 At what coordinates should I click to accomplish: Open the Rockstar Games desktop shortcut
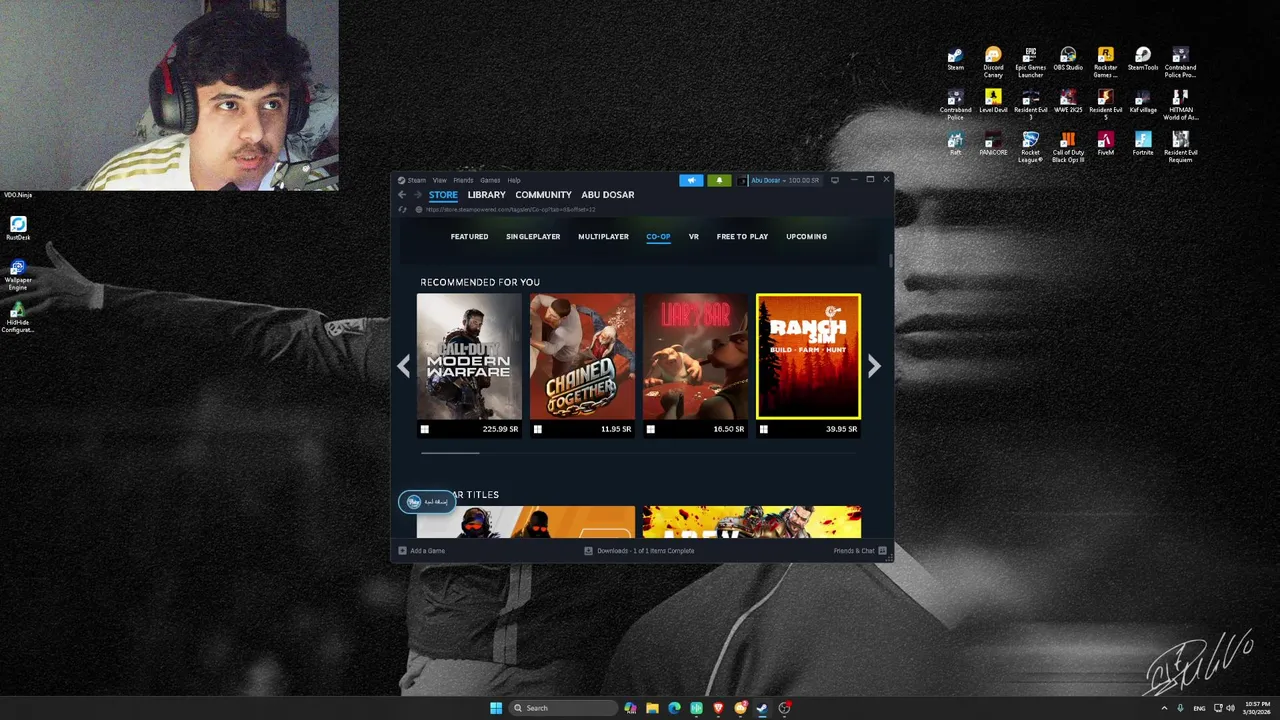[x=1105, y=62]
